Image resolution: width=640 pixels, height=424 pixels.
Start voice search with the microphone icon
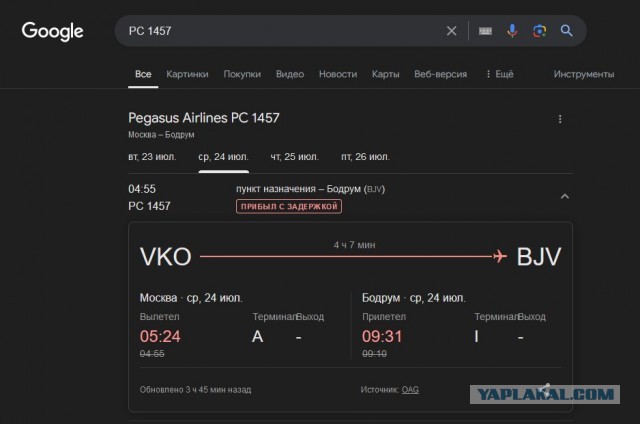tap(512, 31)
